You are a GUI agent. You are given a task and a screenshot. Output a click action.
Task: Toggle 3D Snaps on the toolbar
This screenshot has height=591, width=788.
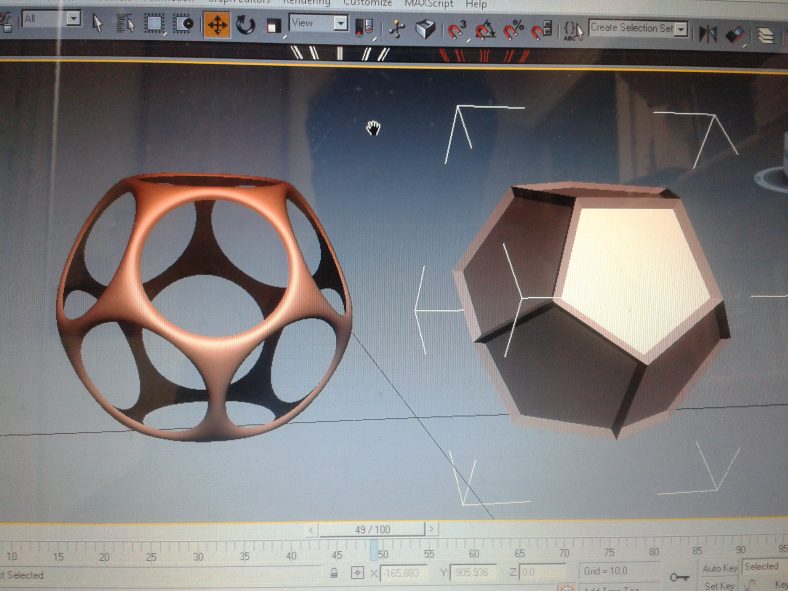[457, 31]
